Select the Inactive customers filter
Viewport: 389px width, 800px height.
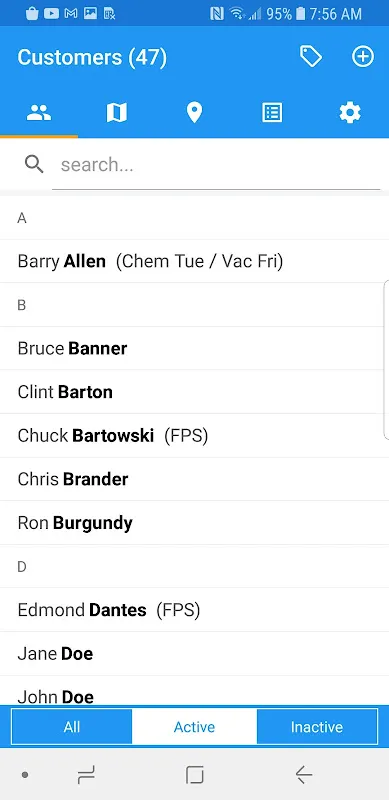pos(317,727)
